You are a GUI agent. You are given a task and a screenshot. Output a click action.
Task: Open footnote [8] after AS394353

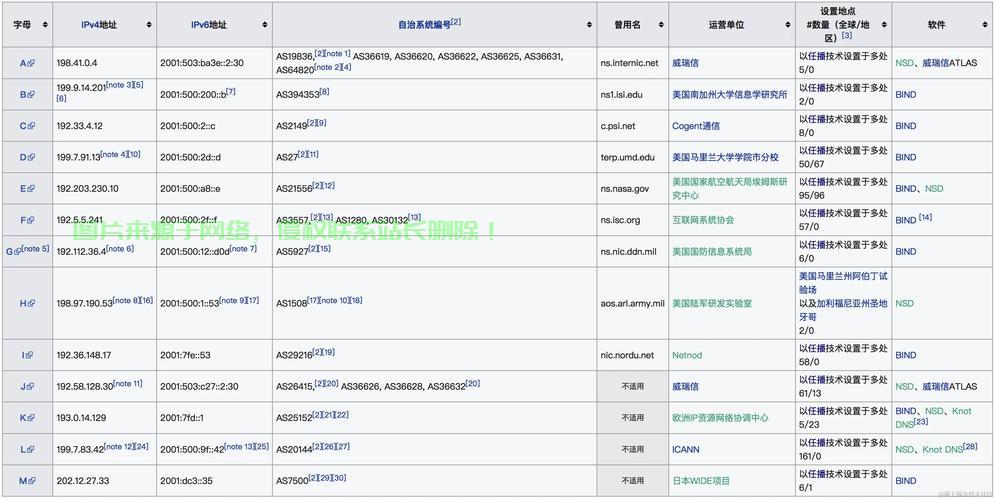coord(324,91)
